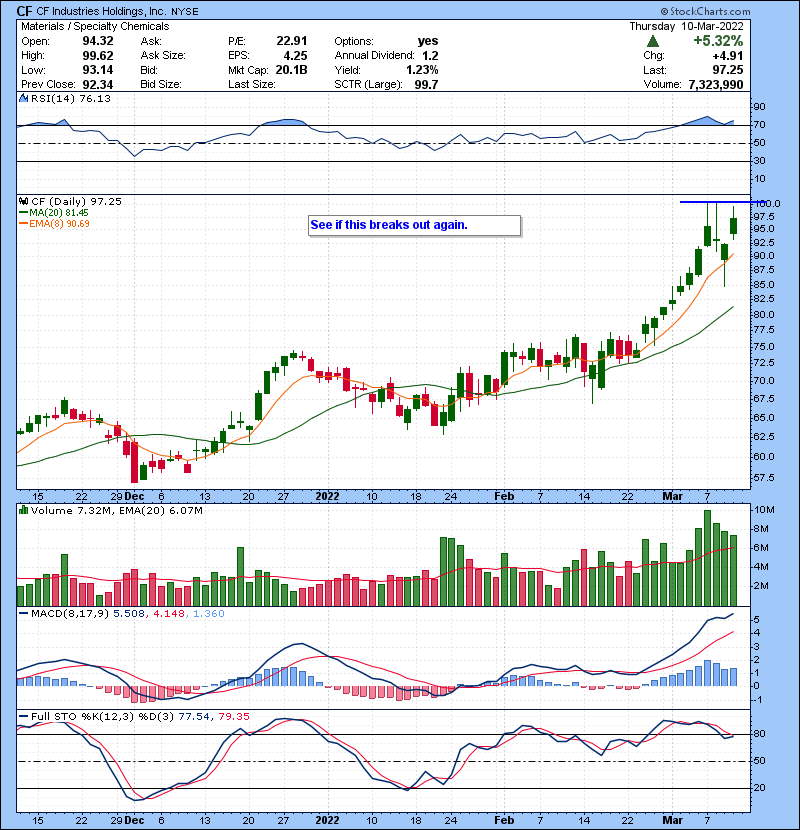This screenshot has height=830, width=800.
Task: Click the Prev Close value 92.34
Action: [98, 84]
